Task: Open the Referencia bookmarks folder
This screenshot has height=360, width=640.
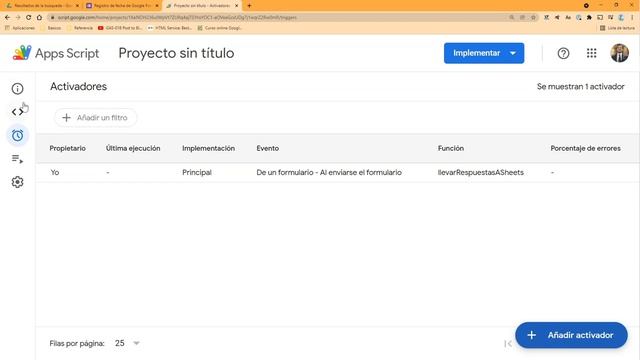Action: click(x=80, y=28)
